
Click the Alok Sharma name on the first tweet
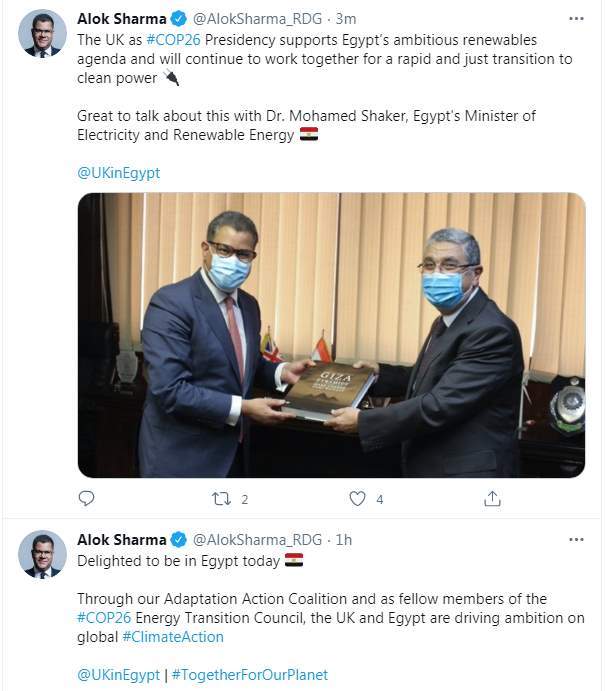tap(122, 19)
